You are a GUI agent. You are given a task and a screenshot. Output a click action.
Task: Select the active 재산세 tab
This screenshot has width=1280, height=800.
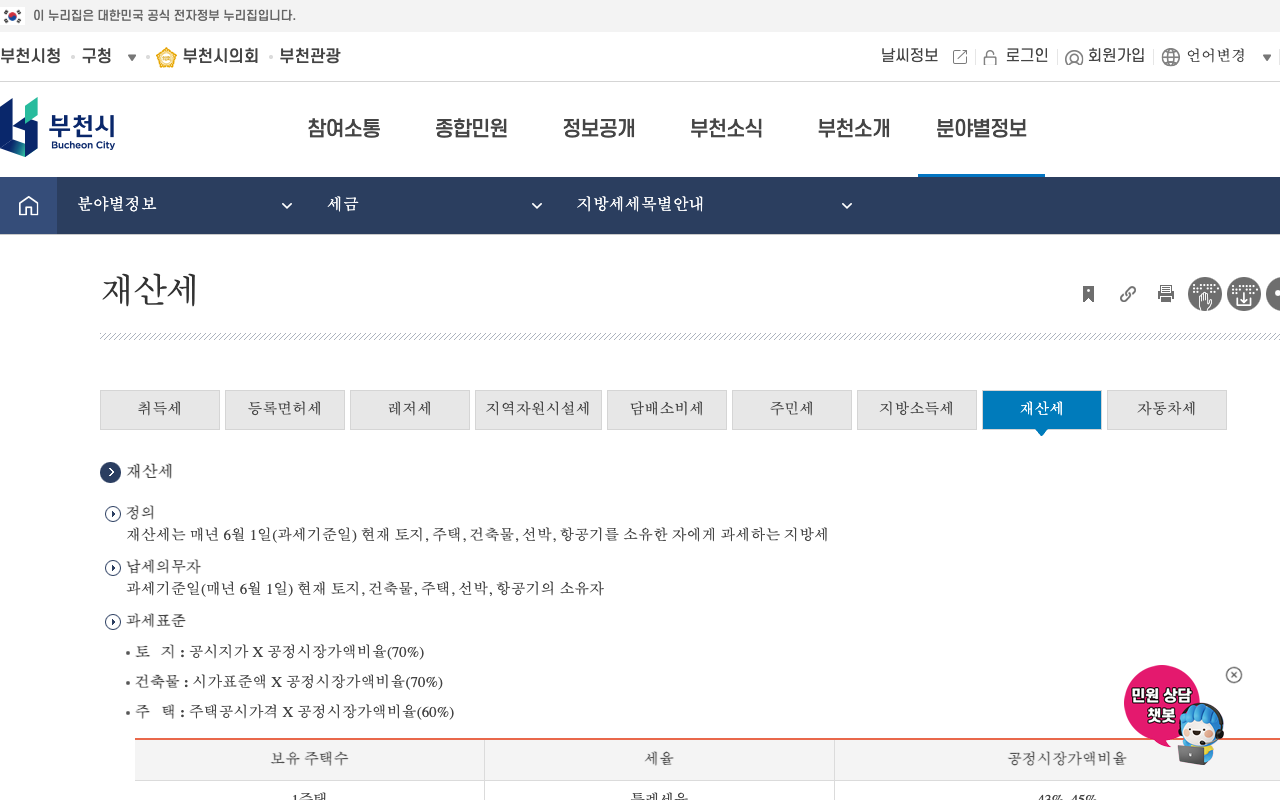(x=1042, y=410)
